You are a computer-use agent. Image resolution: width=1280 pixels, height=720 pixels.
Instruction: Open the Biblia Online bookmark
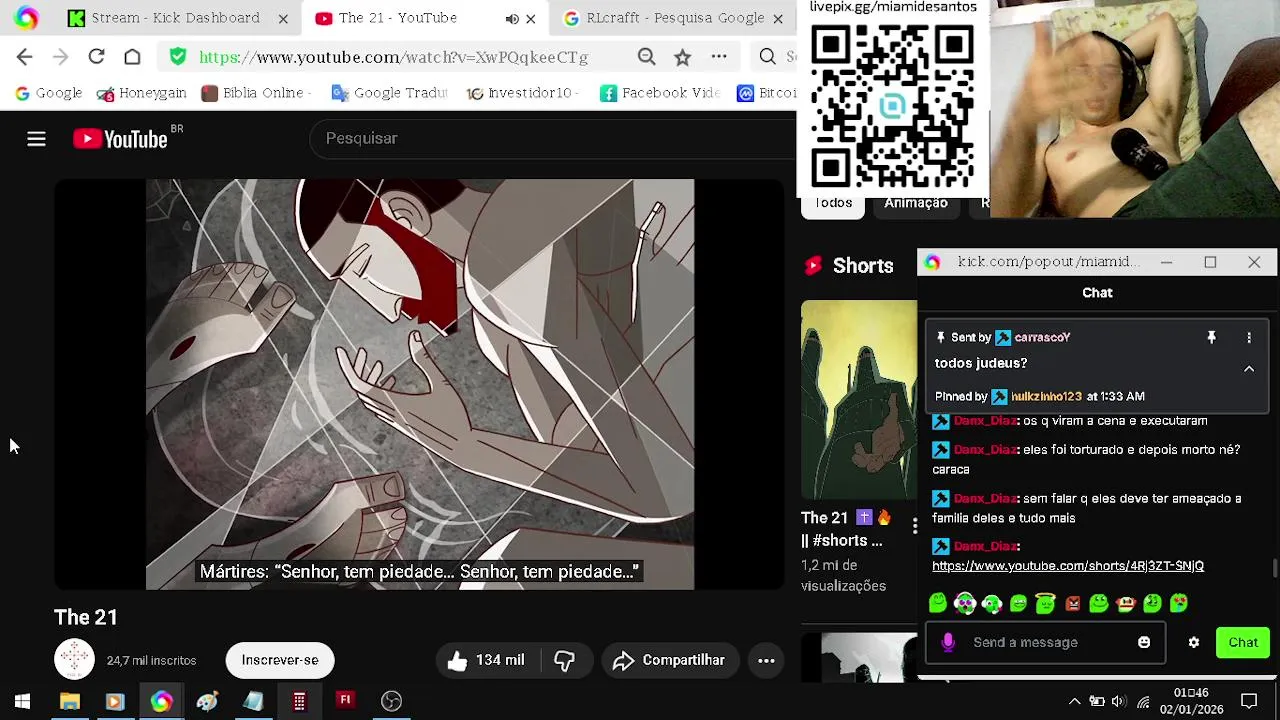click(256, 93)
